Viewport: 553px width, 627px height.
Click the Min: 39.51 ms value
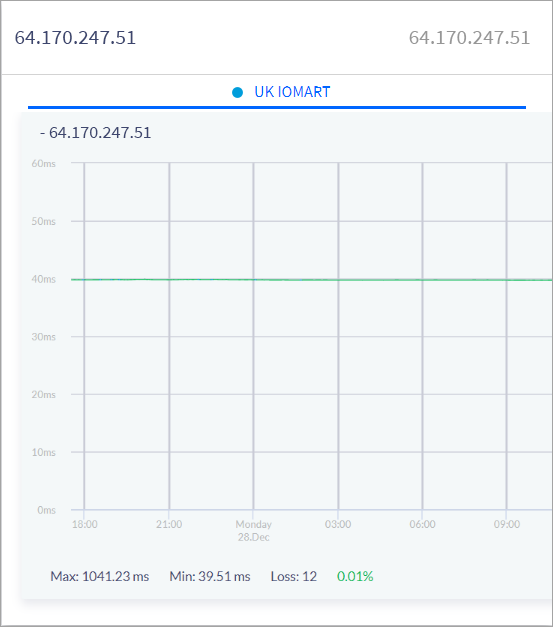tap(210, 576)
